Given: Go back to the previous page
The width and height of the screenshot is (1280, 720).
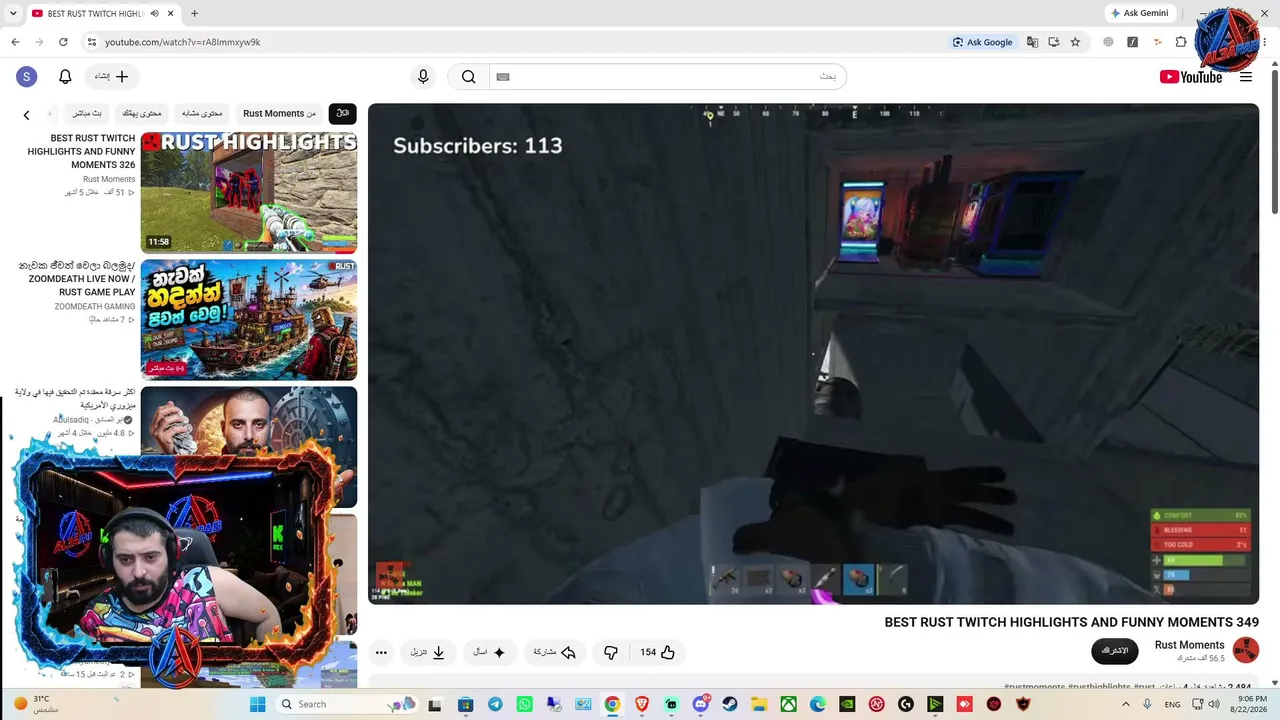Looking at the screenshot, I should coord(15,42).
